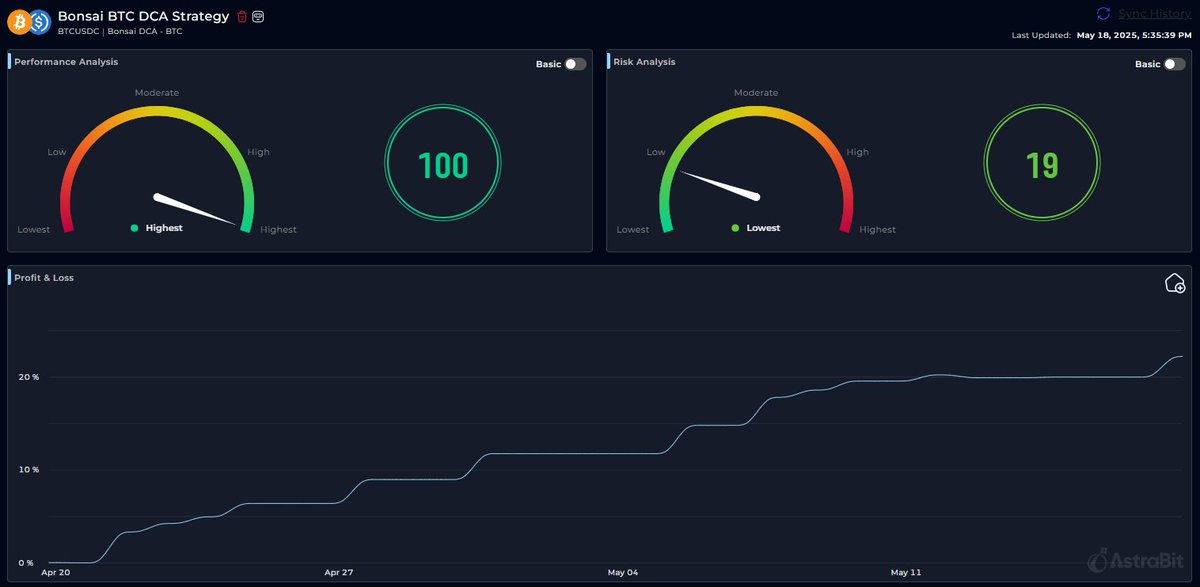Screen dimensions: 1200x587
Task: Click the risk score circle showing 19
Action: pos(1042,165)
